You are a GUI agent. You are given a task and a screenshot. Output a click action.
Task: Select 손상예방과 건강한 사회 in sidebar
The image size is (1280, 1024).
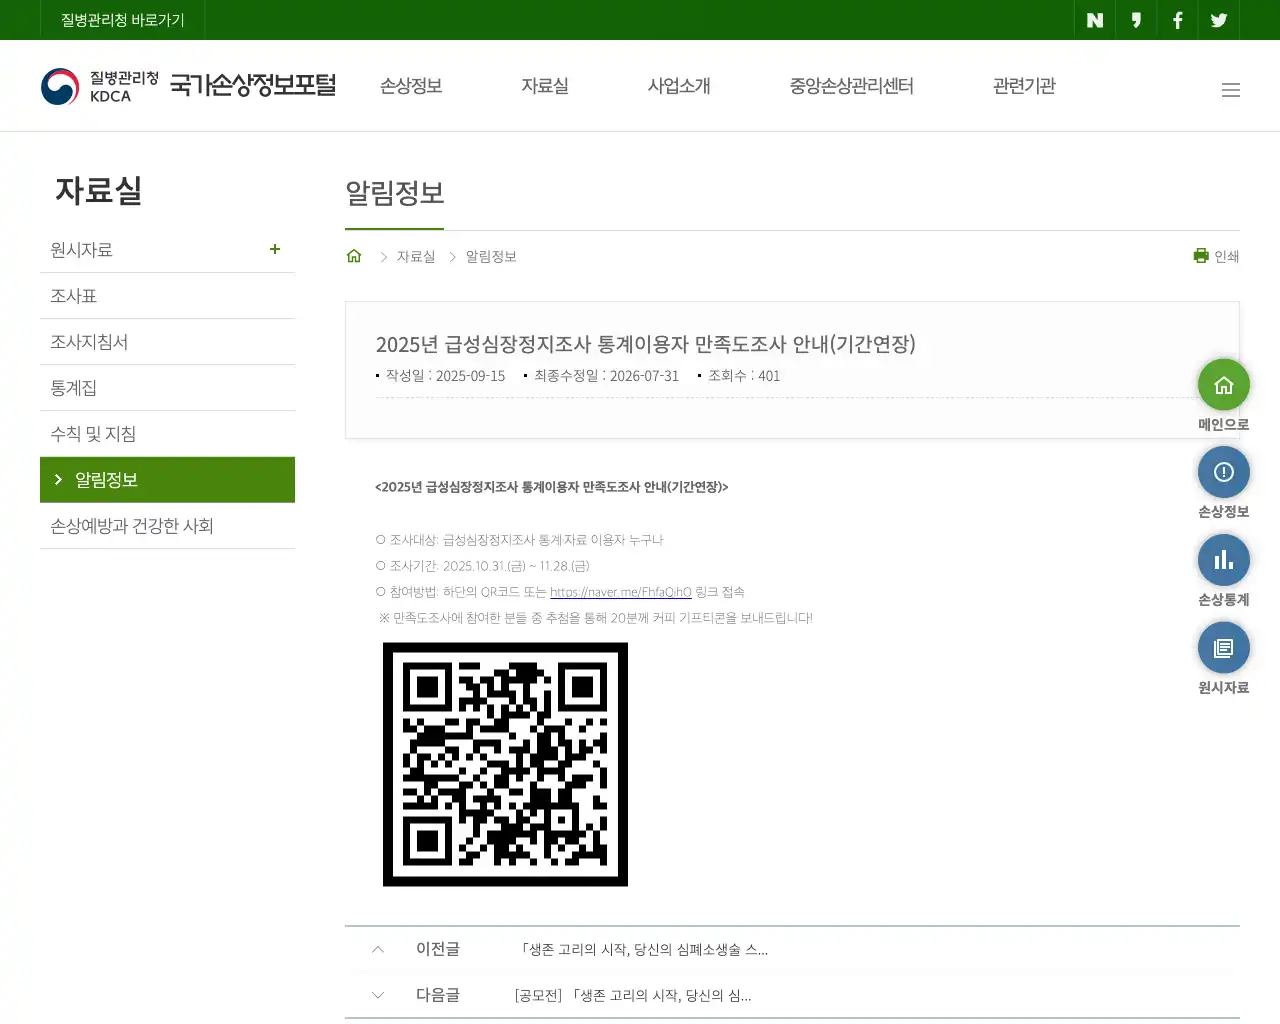pos(167,526)
